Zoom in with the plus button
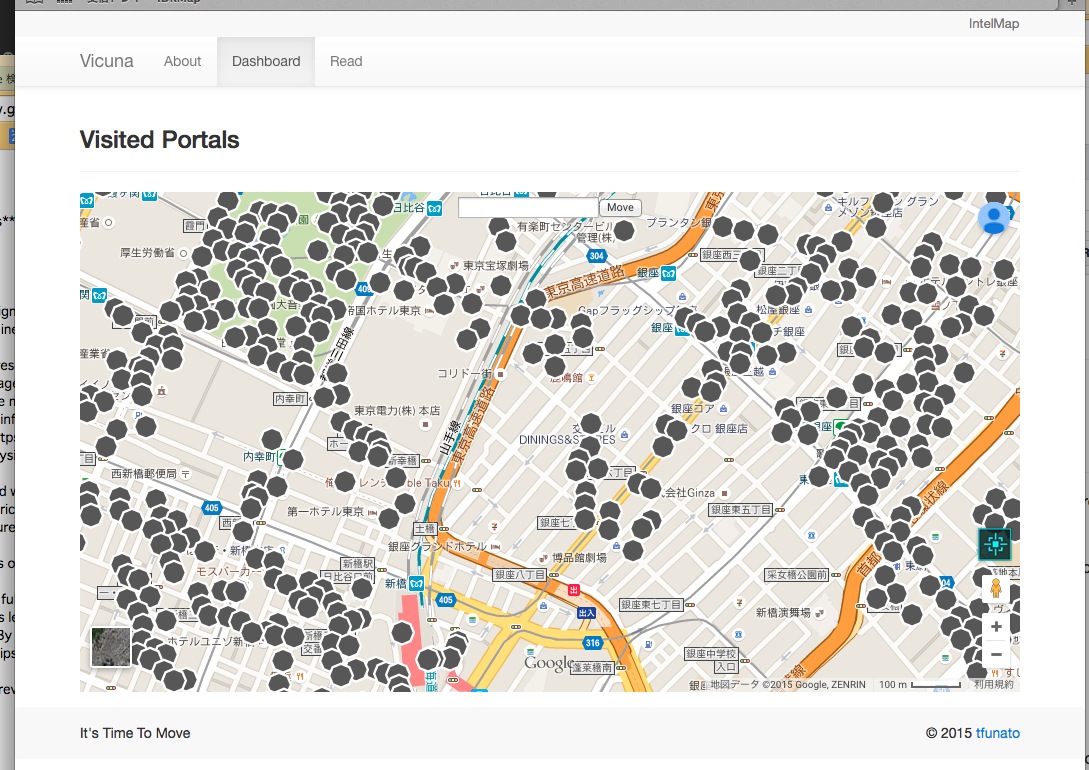 [x=996, y=627]
